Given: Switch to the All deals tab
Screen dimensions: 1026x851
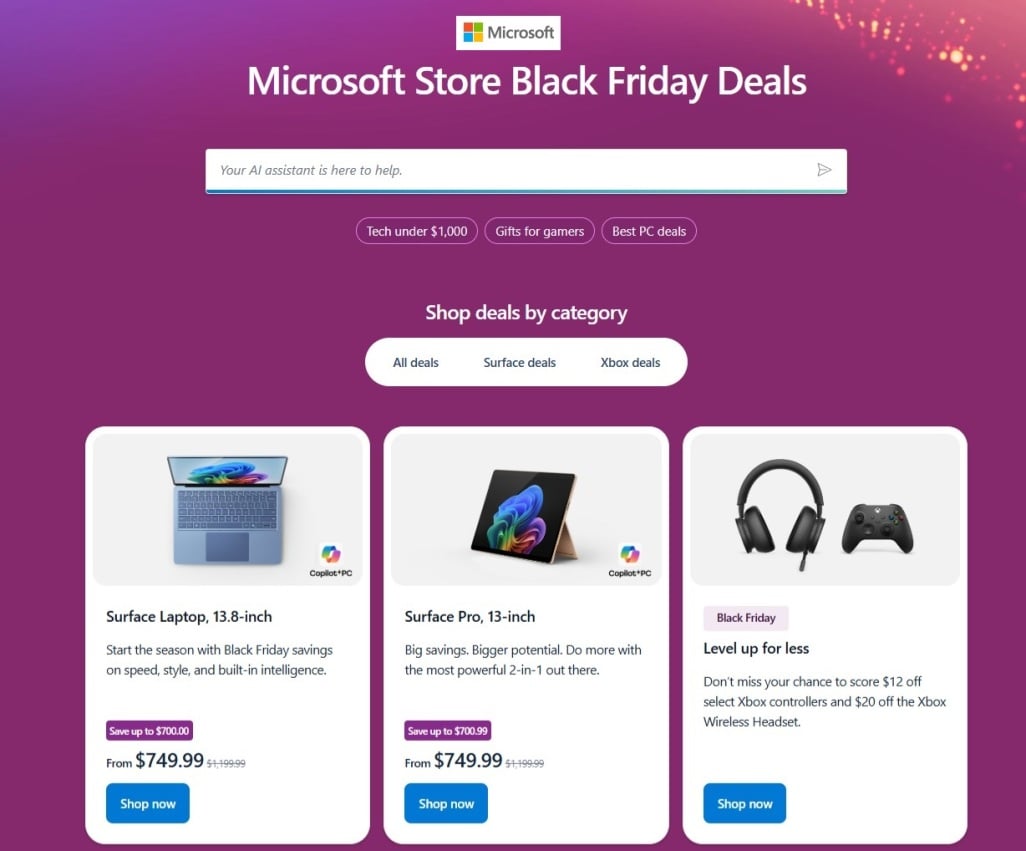Looking at the screenshot, I should pyautogui.click(x=416, y=362).
